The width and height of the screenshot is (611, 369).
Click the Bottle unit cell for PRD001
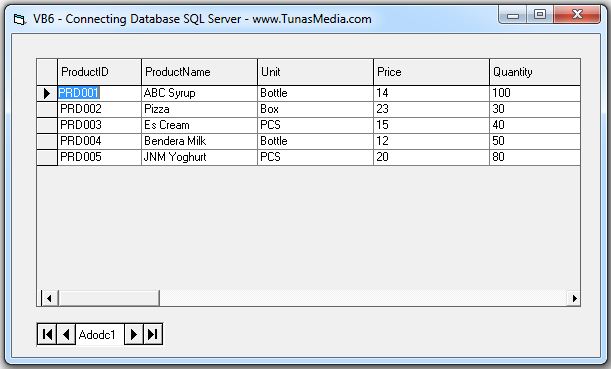(x=316, y=94)
